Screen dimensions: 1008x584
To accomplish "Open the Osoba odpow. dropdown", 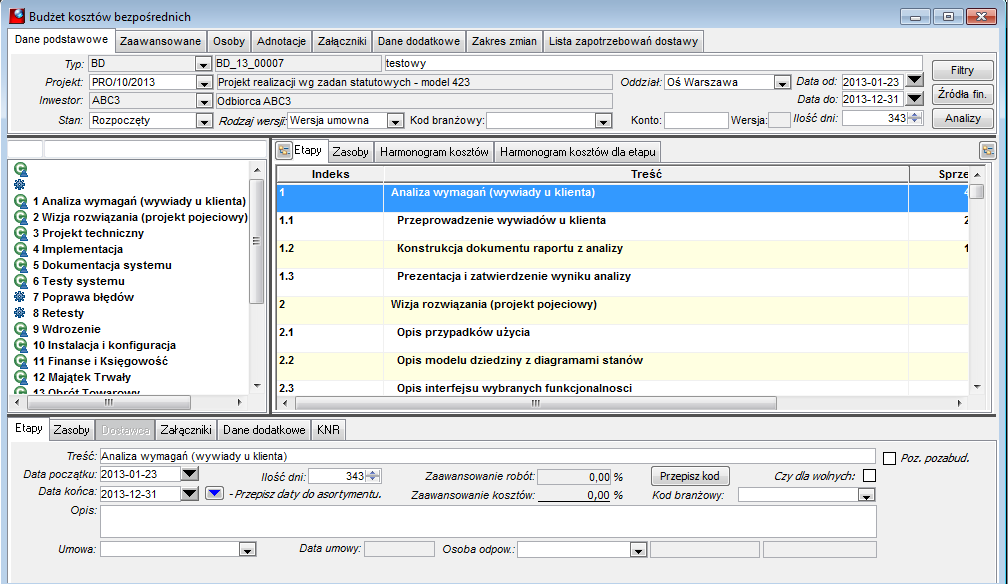I will click(x=638, y=550).
